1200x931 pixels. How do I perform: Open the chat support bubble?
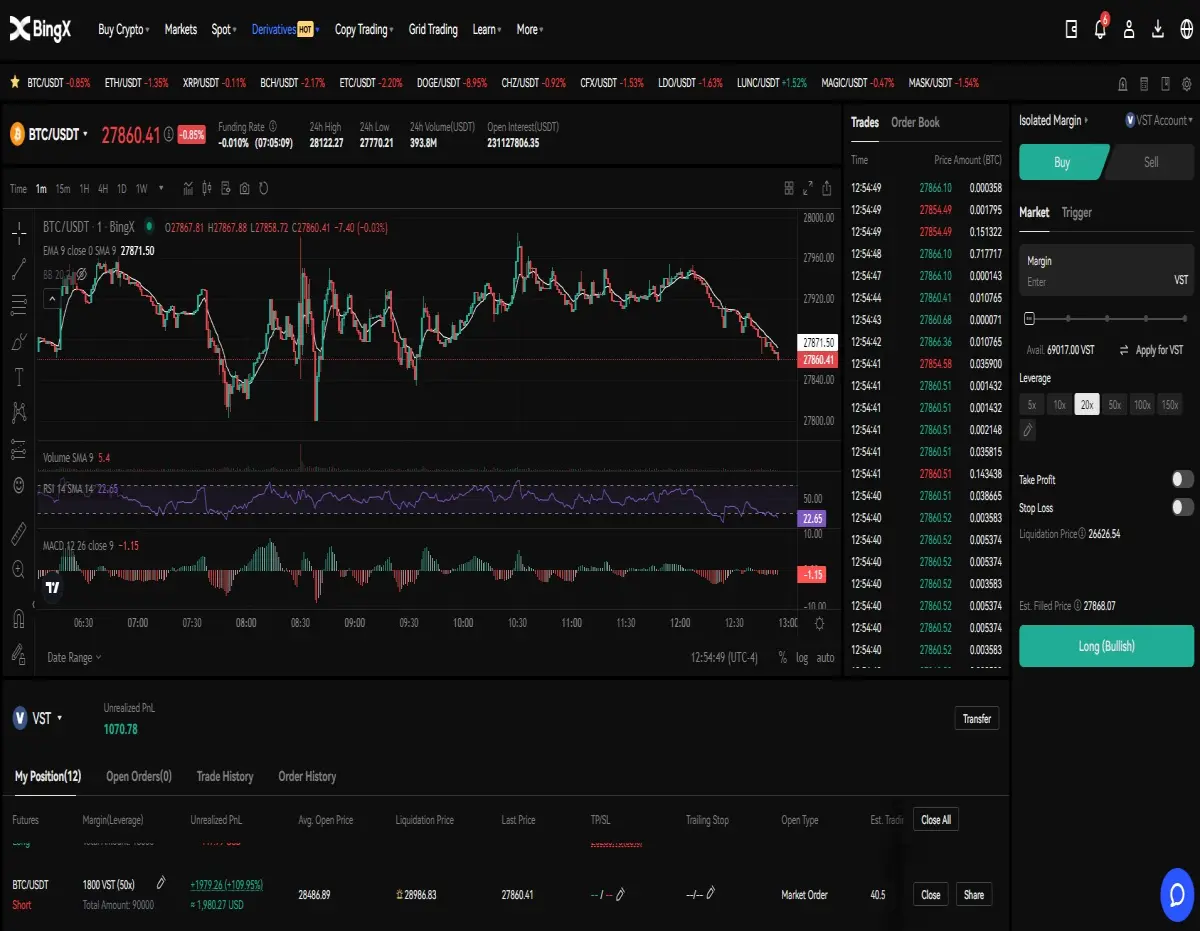pyautogui.click(x=1177, y=894)
